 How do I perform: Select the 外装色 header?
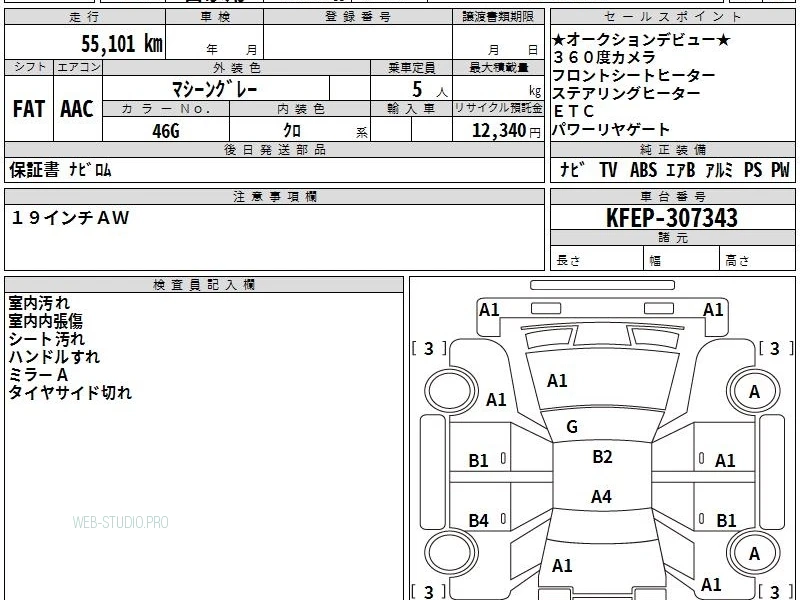[237, 68]
